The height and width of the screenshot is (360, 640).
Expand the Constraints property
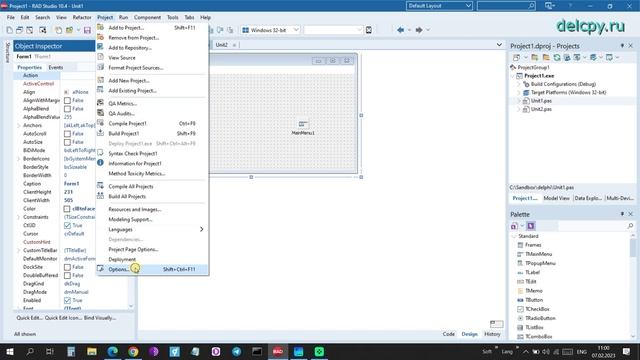tap(18, 217)
